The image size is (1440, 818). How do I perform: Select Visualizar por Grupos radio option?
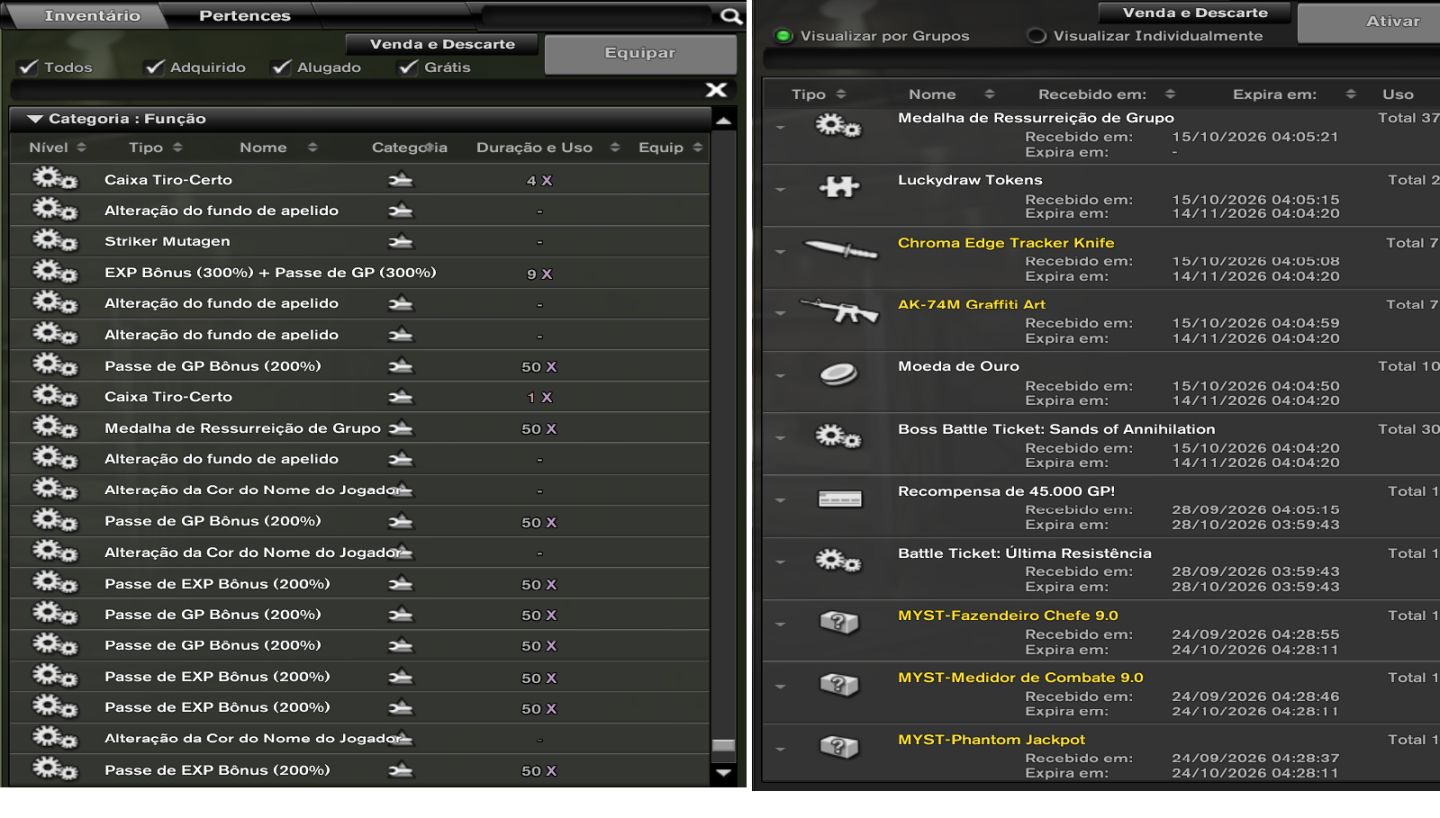coord(785,36)
